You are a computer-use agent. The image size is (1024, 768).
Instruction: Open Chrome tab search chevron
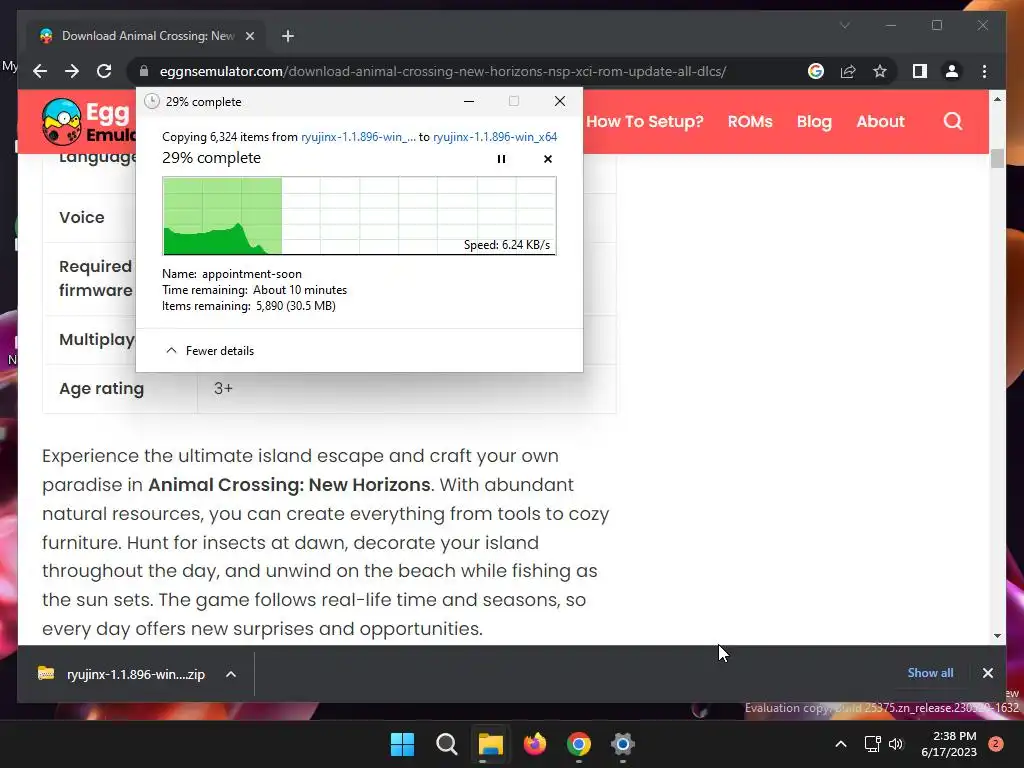click(844, 25)
